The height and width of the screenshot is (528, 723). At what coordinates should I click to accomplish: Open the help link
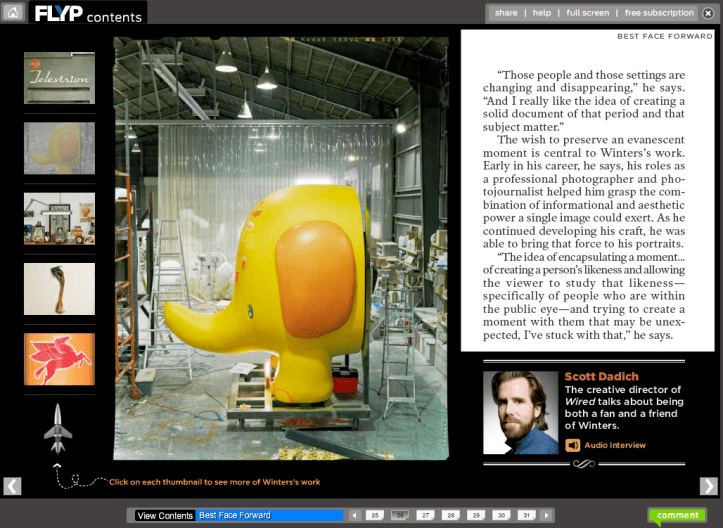point(542,13)
